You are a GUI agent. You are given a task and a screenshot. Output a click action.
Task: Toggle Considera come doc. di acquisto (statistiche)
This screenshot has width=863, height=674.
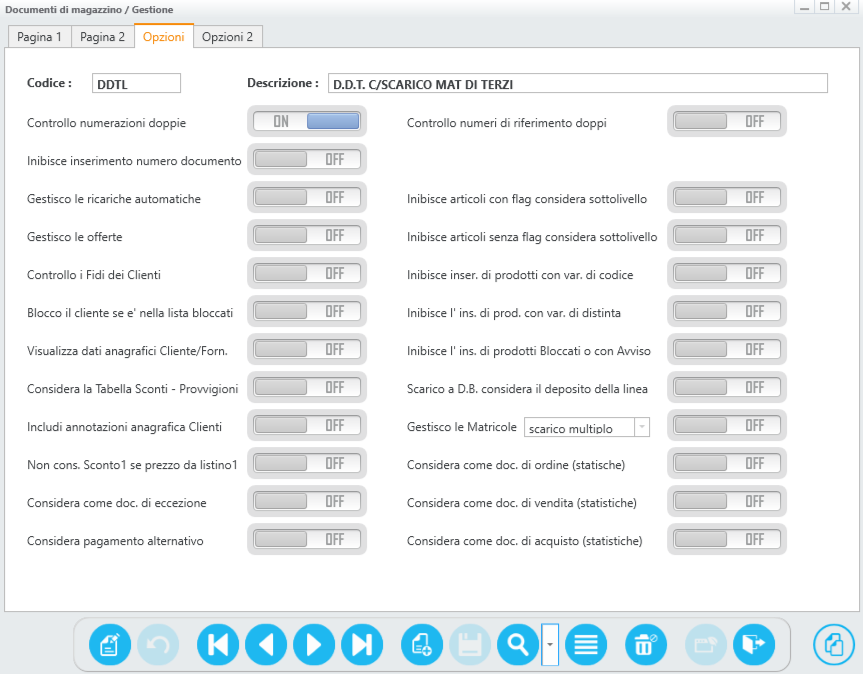[x=727, y=539]
